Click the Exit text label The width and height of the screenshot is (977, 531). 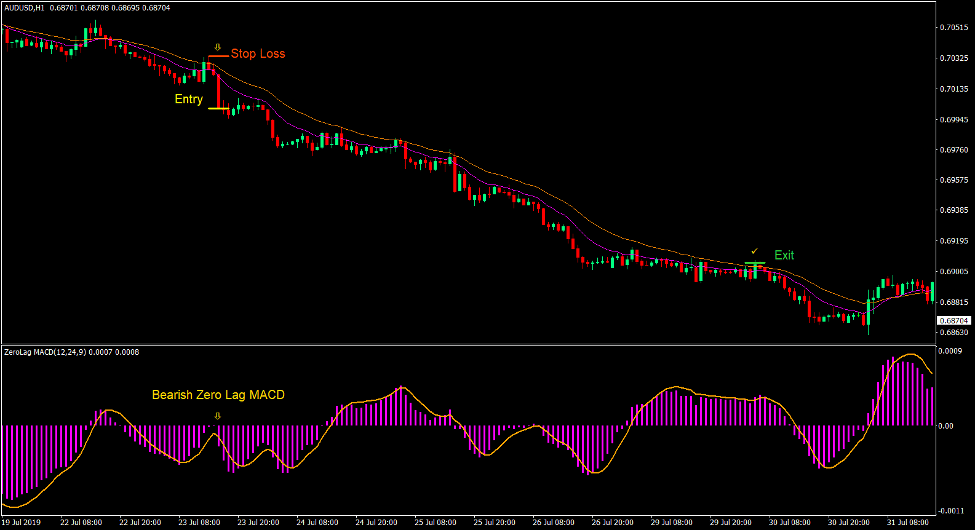(784, 255)
